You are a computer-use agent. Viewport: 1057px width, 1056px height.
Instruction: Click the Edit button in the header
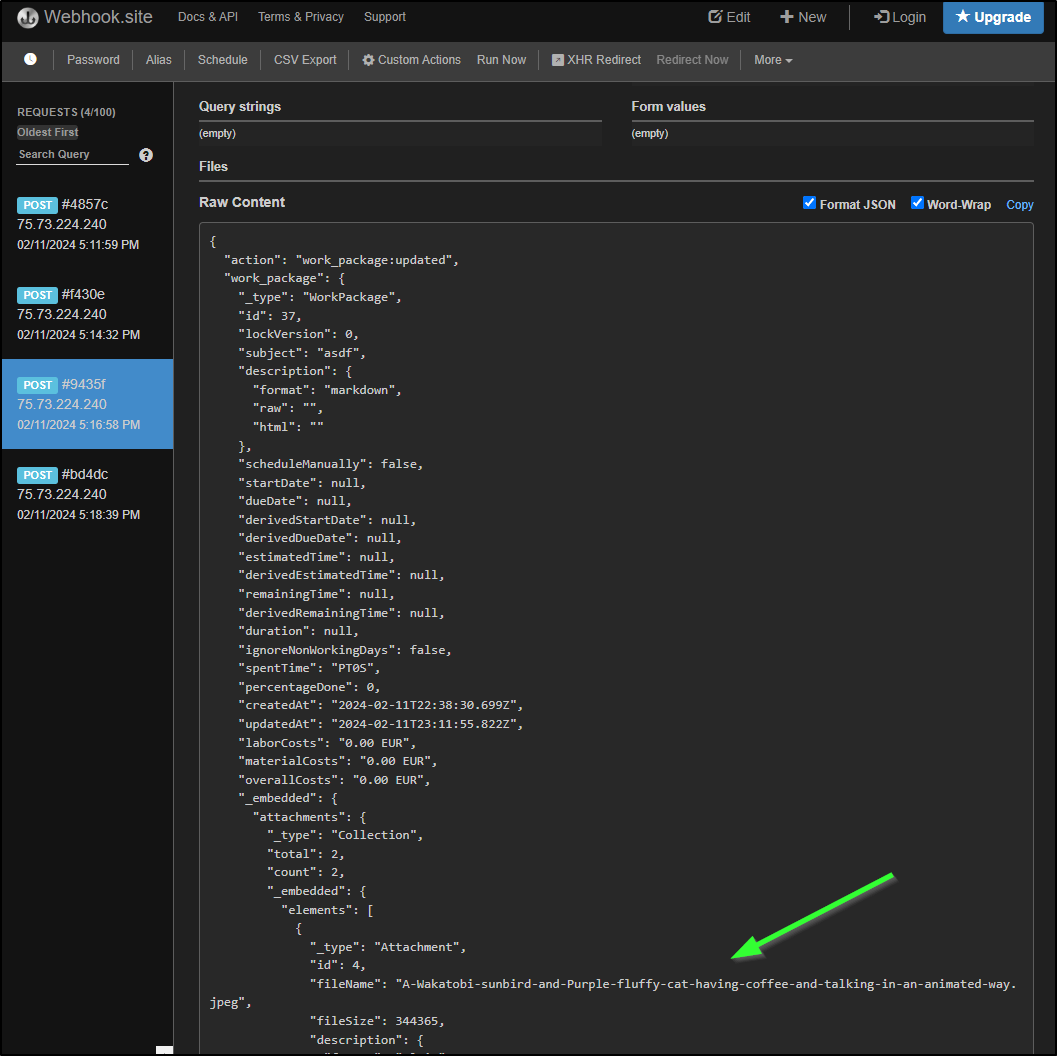click(x=729, y=18)
